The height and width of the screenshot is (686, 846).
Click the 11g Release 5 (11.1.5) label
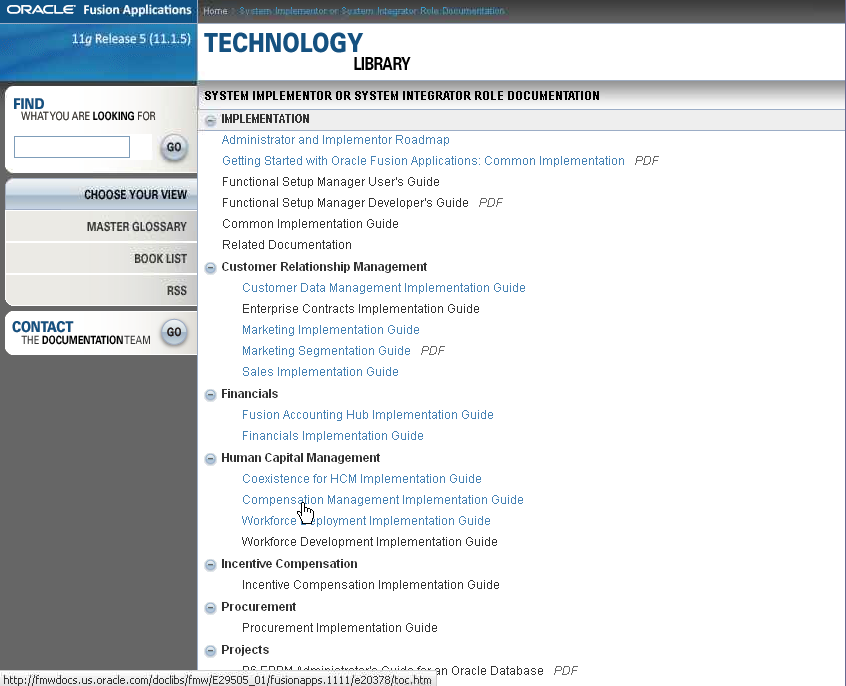[x=131, y=39]
